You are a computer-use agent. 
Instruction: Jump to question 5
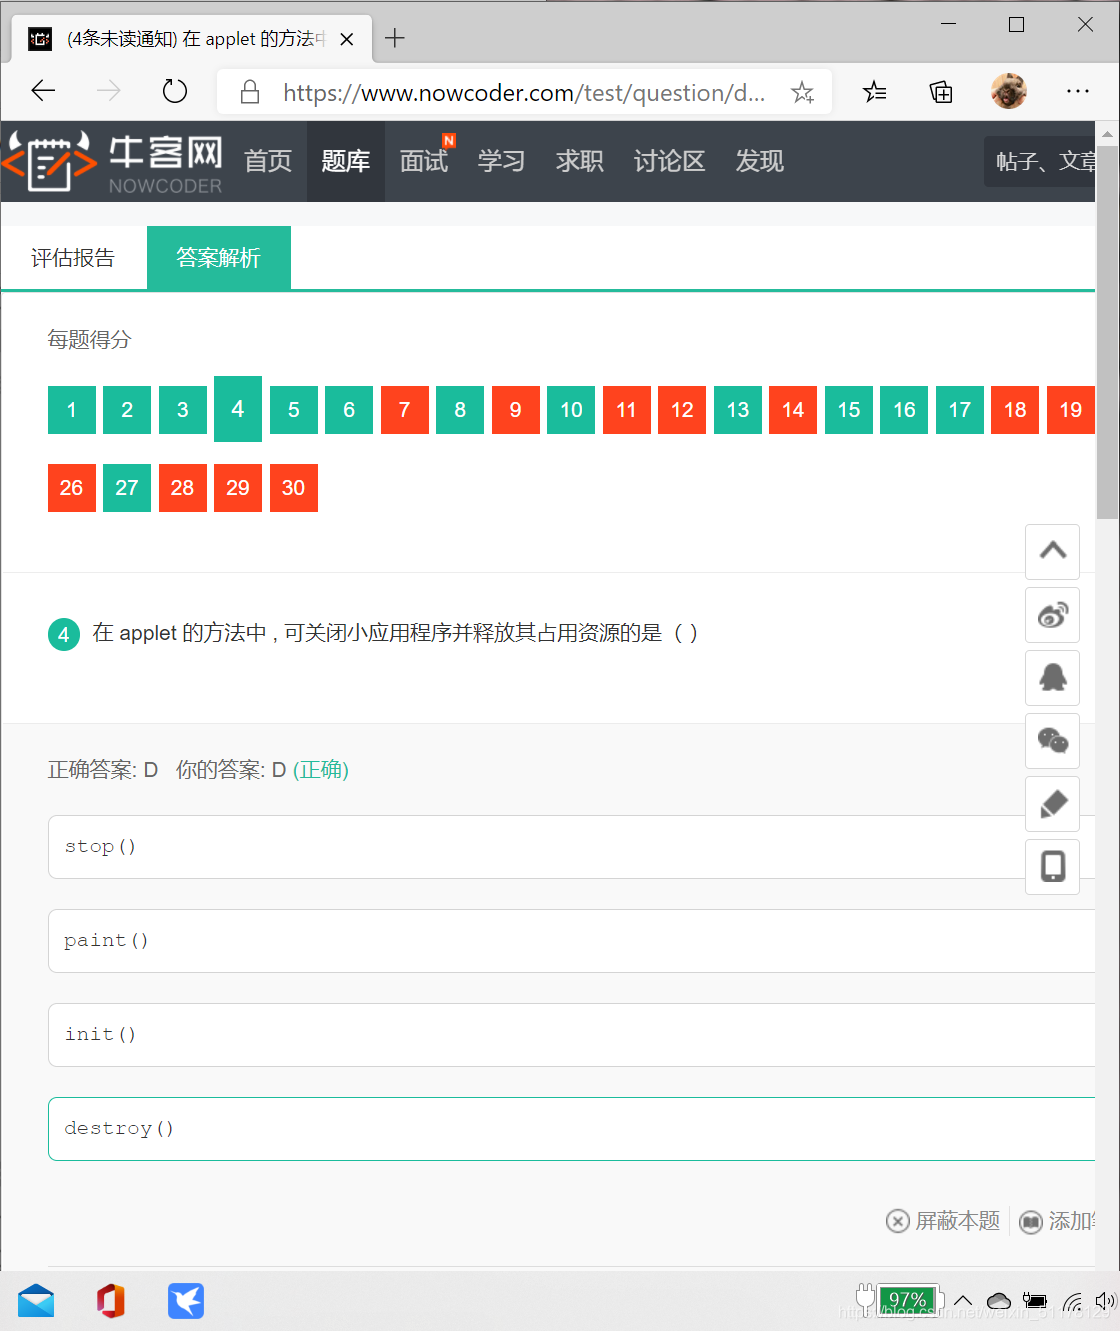[294, 410]
